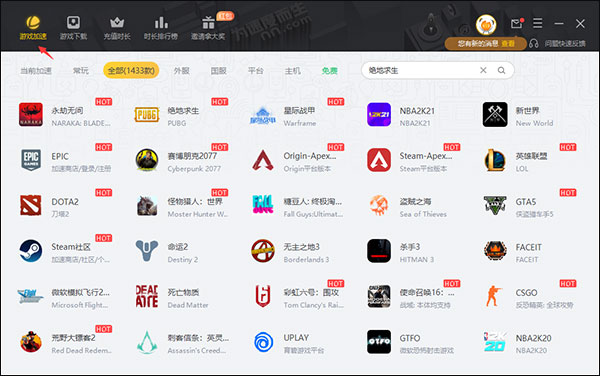Select the 英雄联盟 LOL game icon
Viewport: 600px width, 376px height.
(x=495, y=160)
